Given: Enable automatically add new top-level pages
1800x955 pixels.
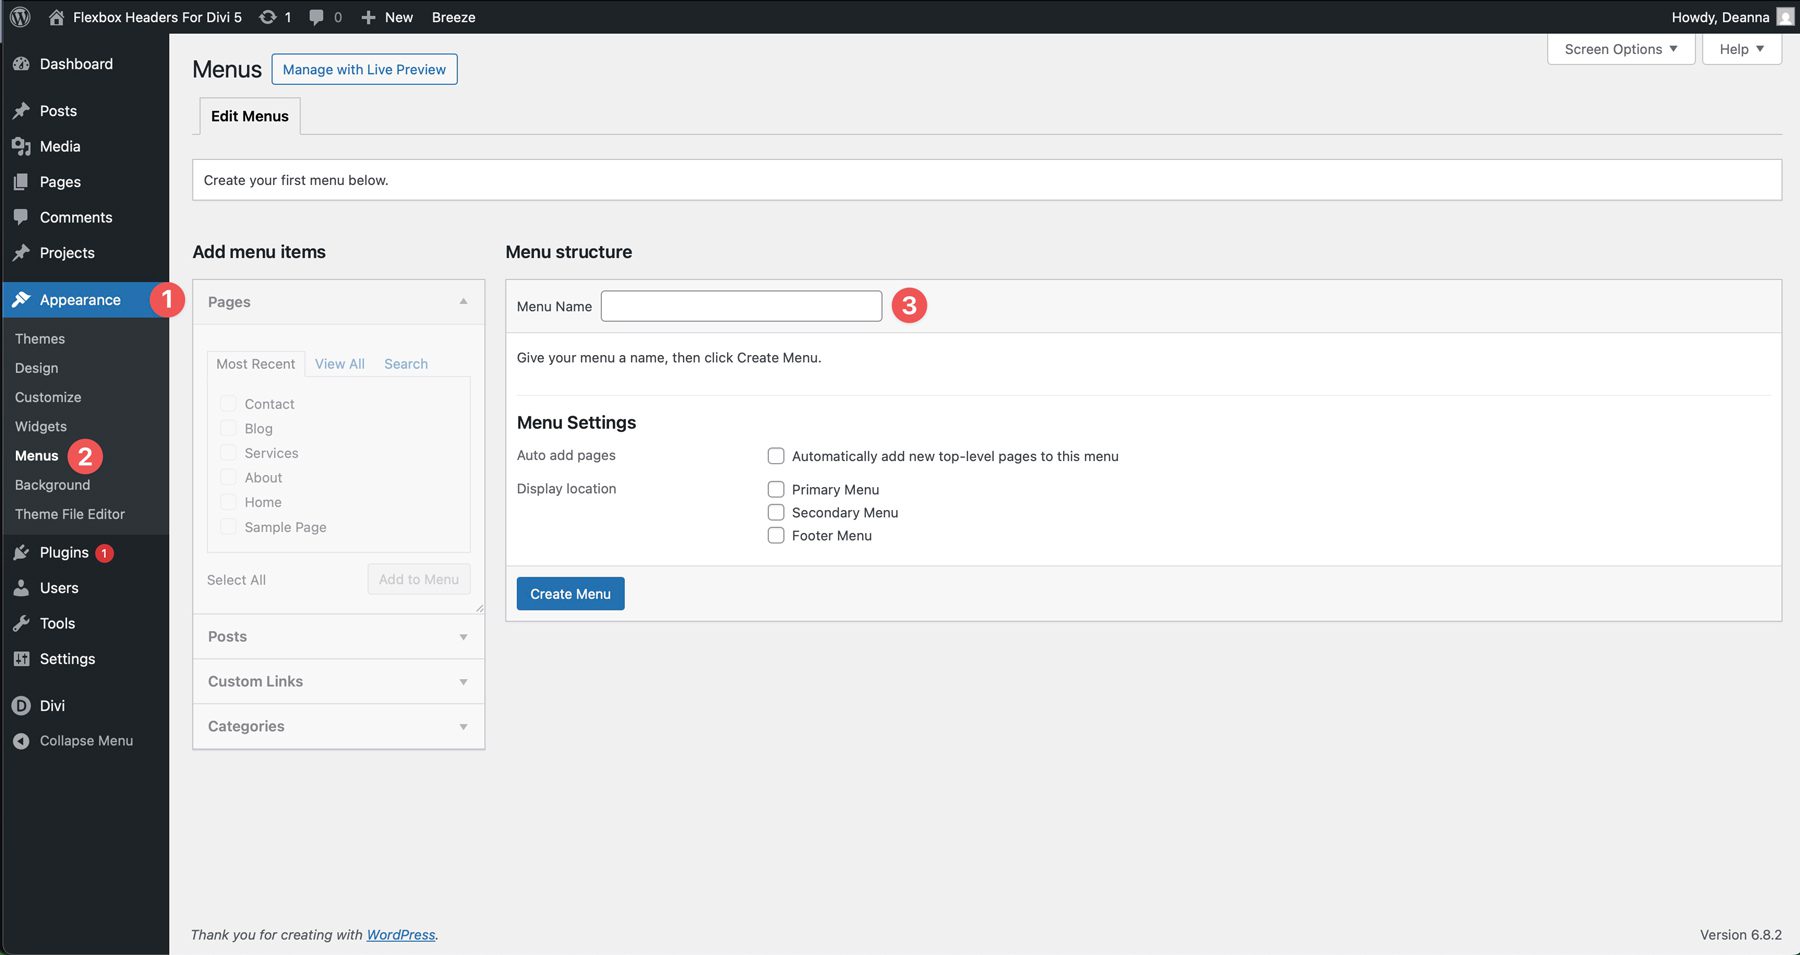Looking at the screenshot, I should (x=776, y=455).
